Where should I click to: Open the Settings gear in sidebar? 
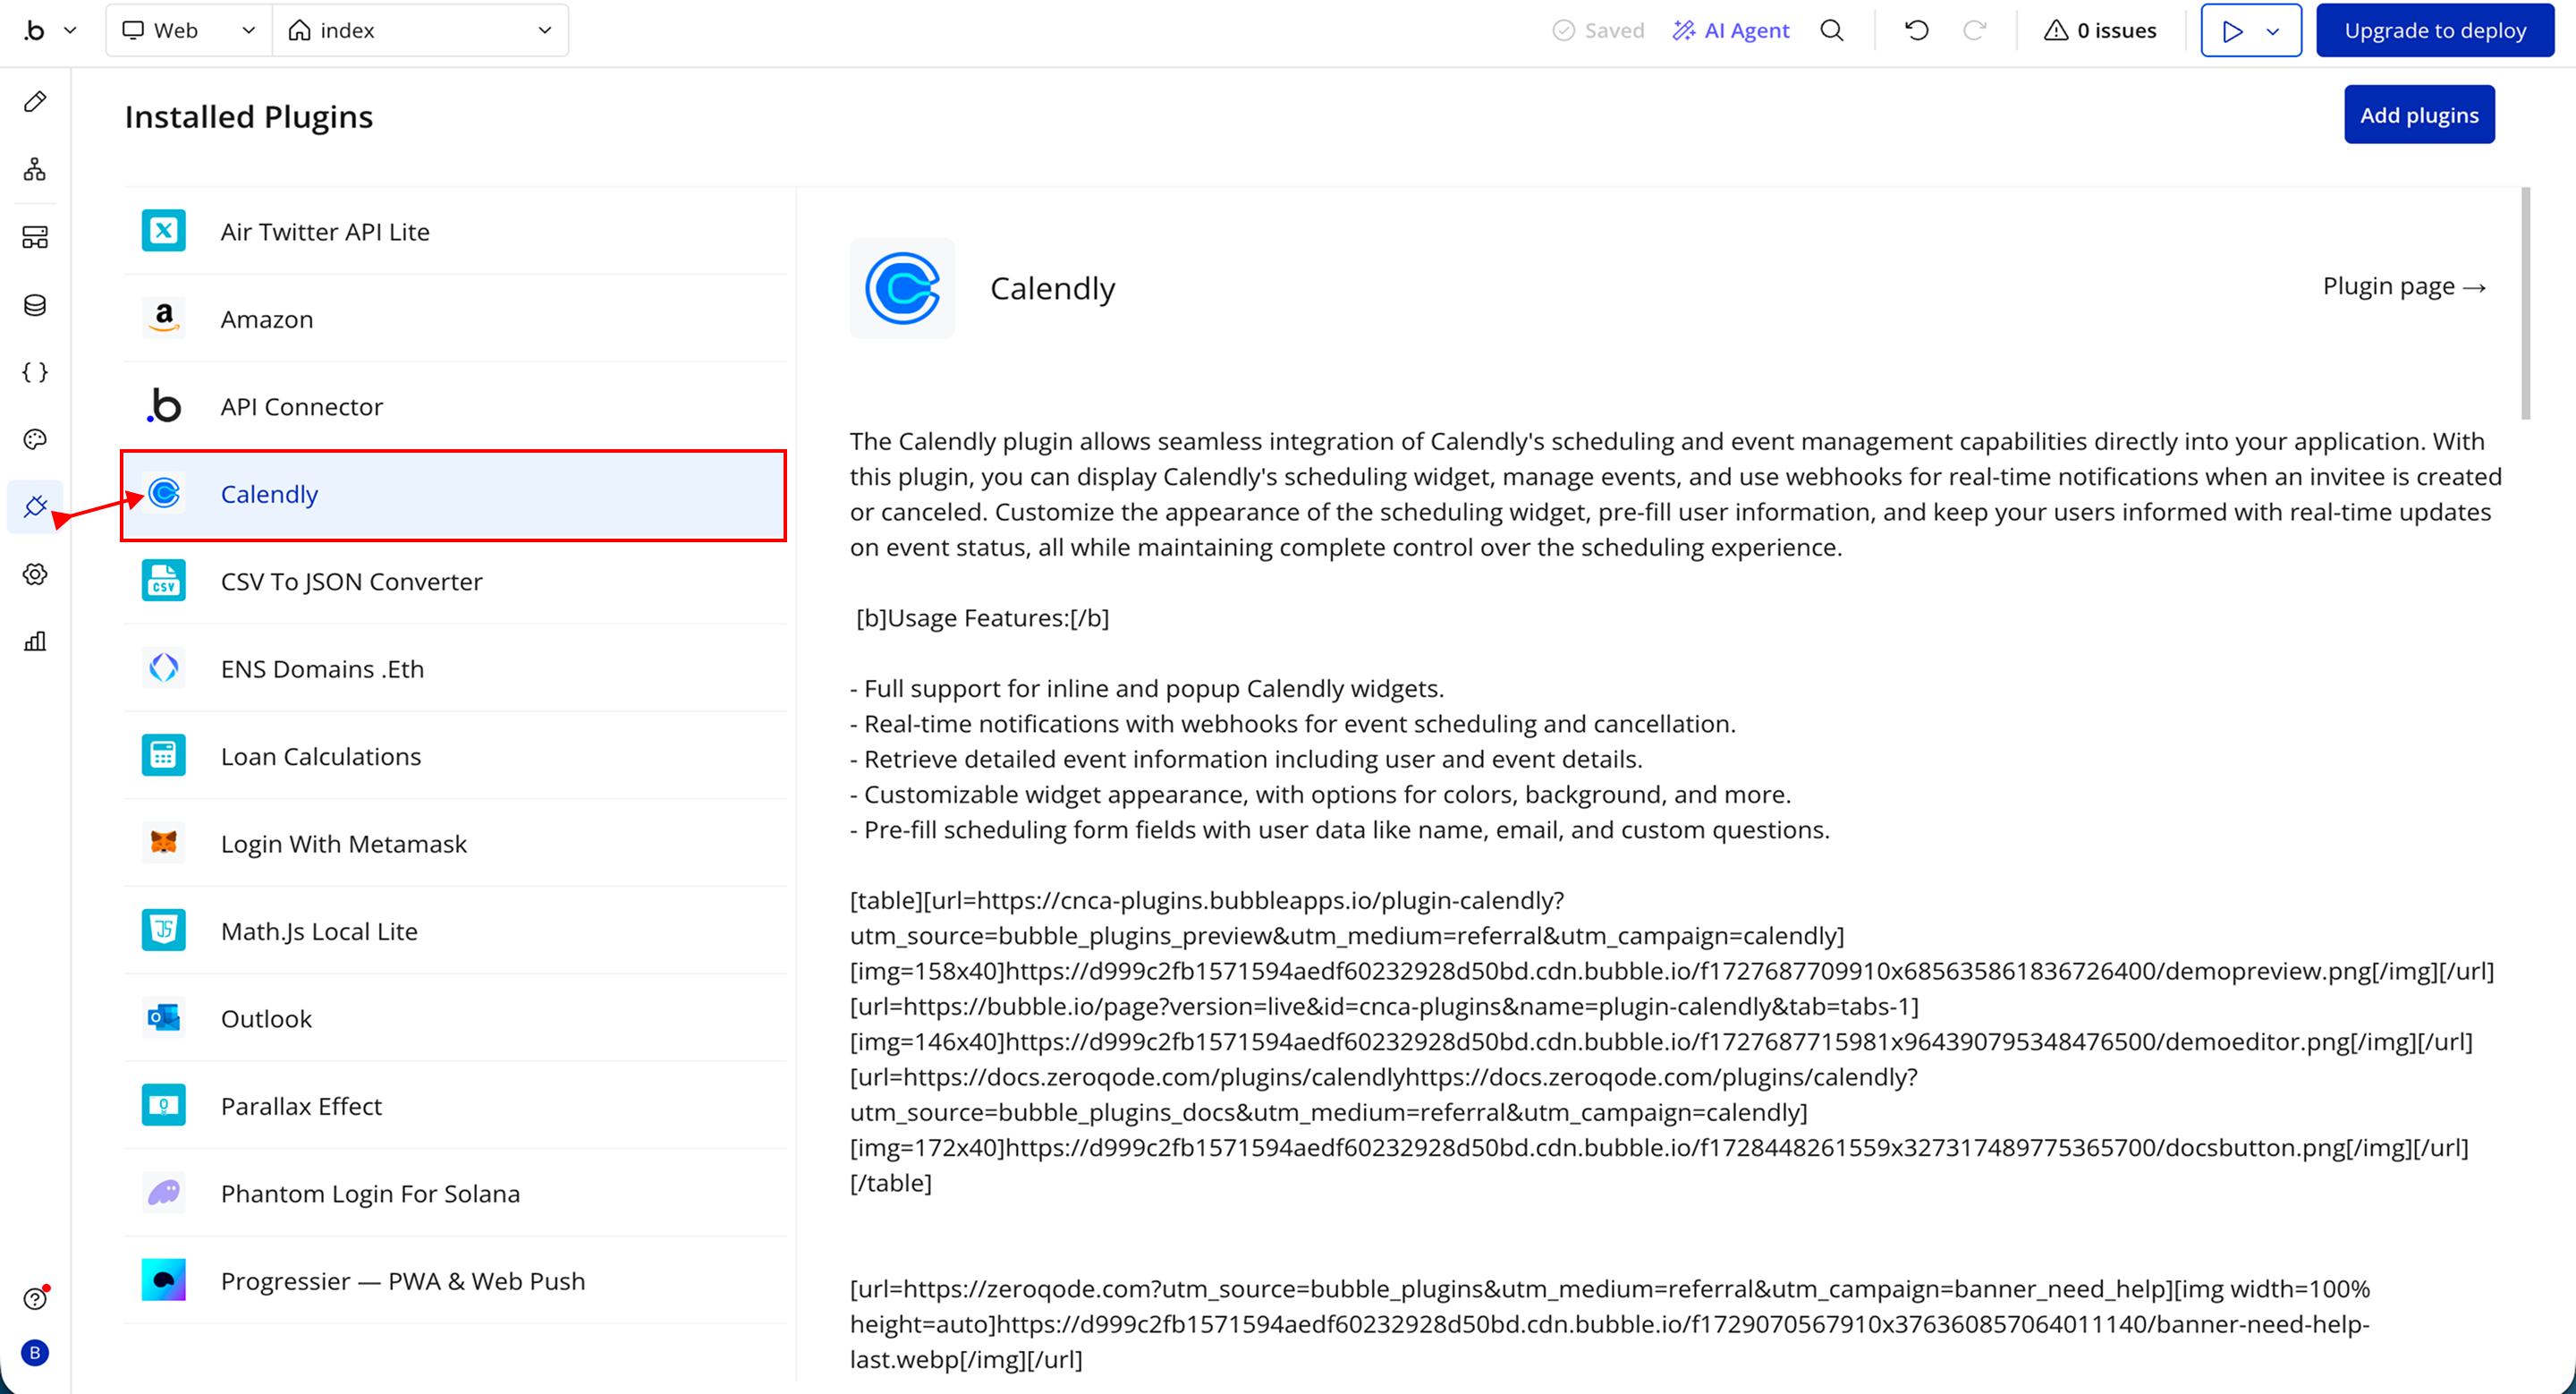point(35,574)
